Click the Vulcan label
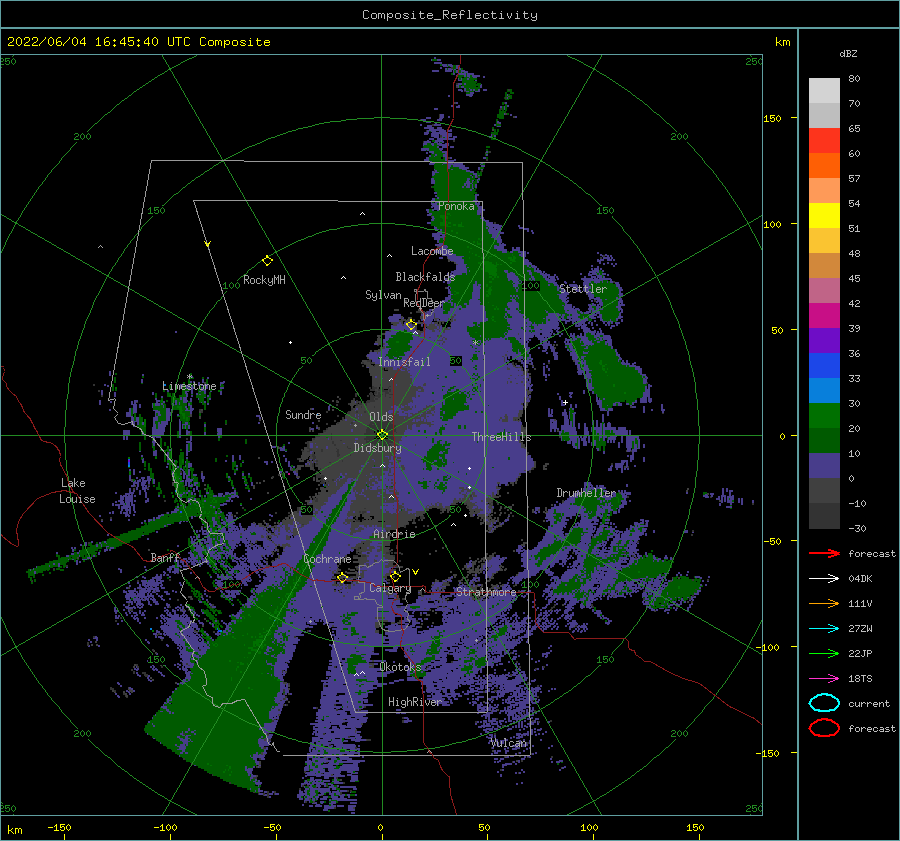 tap(508, 743)
